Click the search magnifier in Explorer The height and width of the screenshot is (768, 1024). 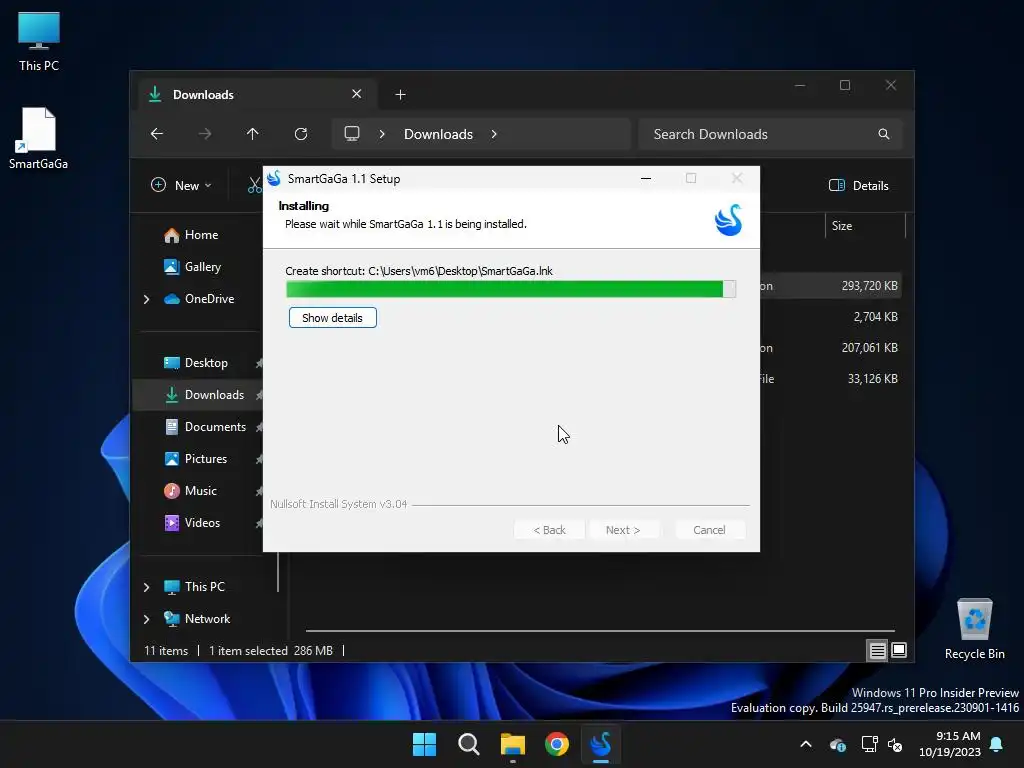point(884,134)
